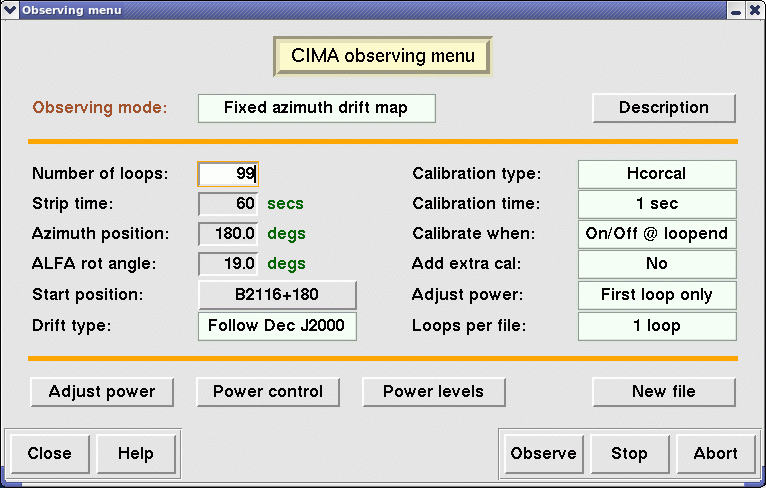Focus the Strip time input field
This screenshot has width=766, height=488.
[x=228, y=204]
